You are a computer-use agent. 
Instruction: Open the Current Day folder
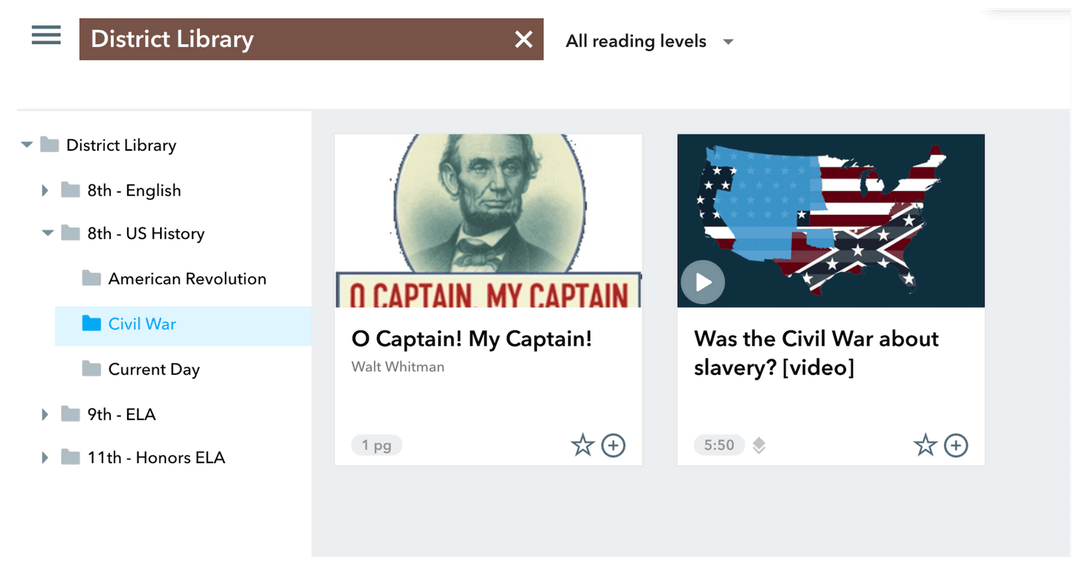154,369
